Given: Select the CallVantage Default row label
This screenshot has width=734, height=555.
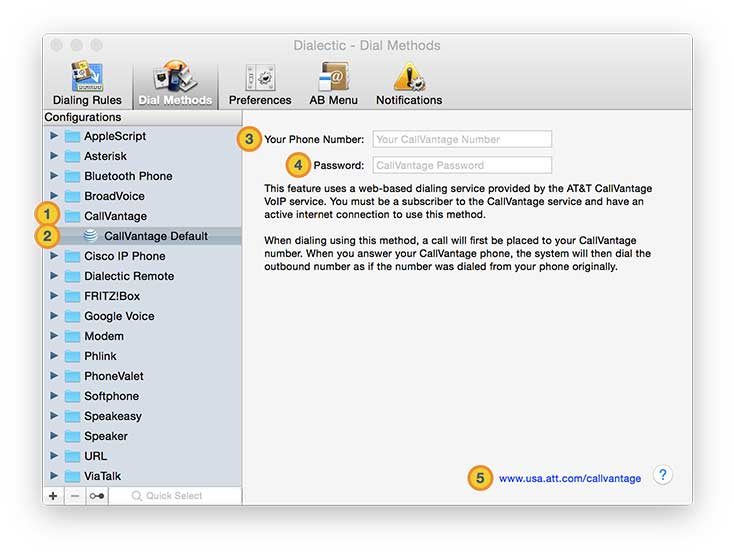Looking at the screenshot, I should coord(156,236).
